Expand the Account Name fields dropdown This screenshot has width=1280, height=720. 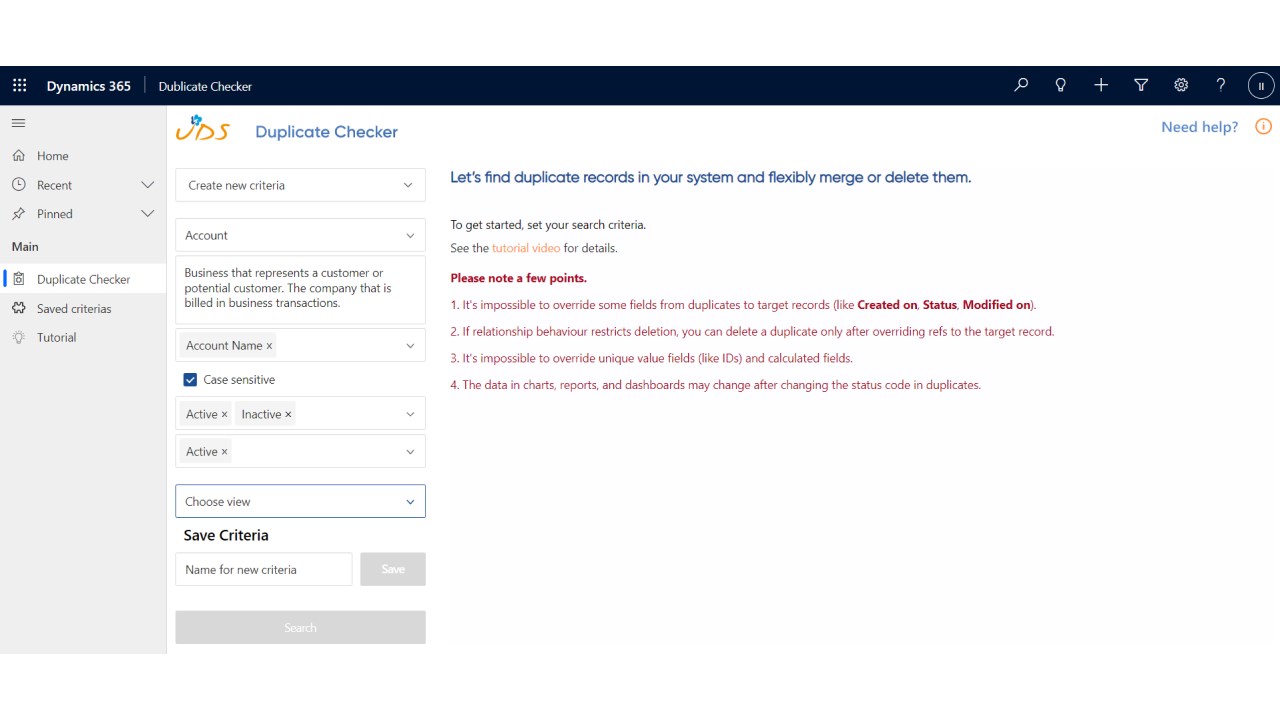(410, 346)
